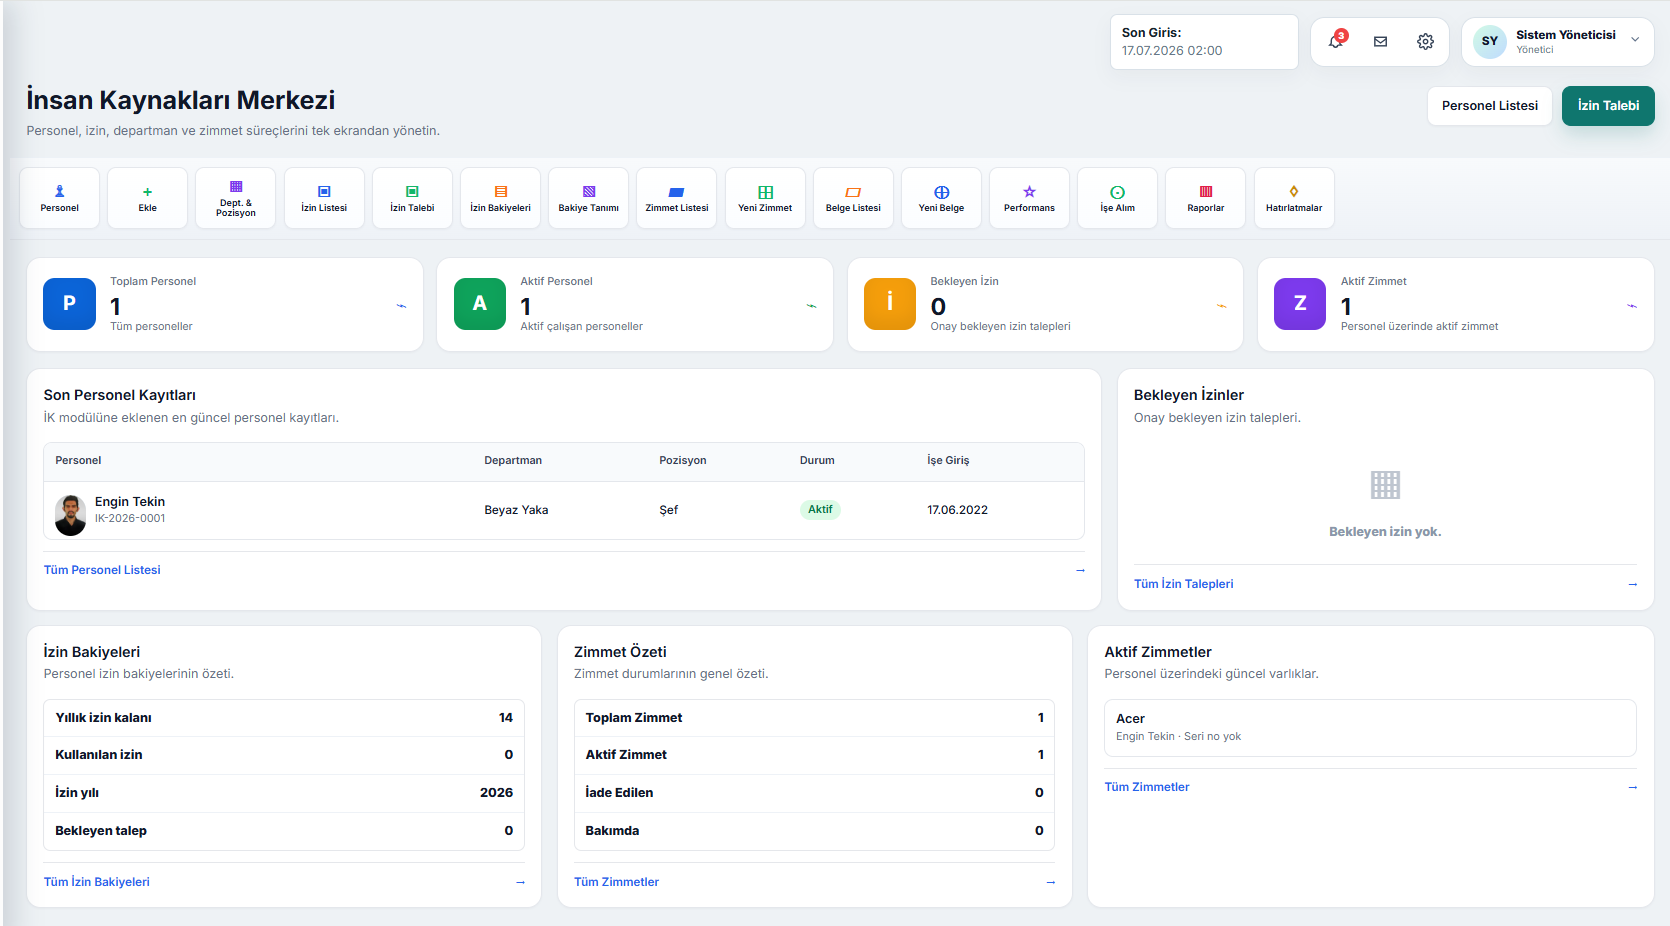Viewport: 1670px width, 926px height.
Task: Click the green İzin Talebi button
Action: pos(1608,106)
